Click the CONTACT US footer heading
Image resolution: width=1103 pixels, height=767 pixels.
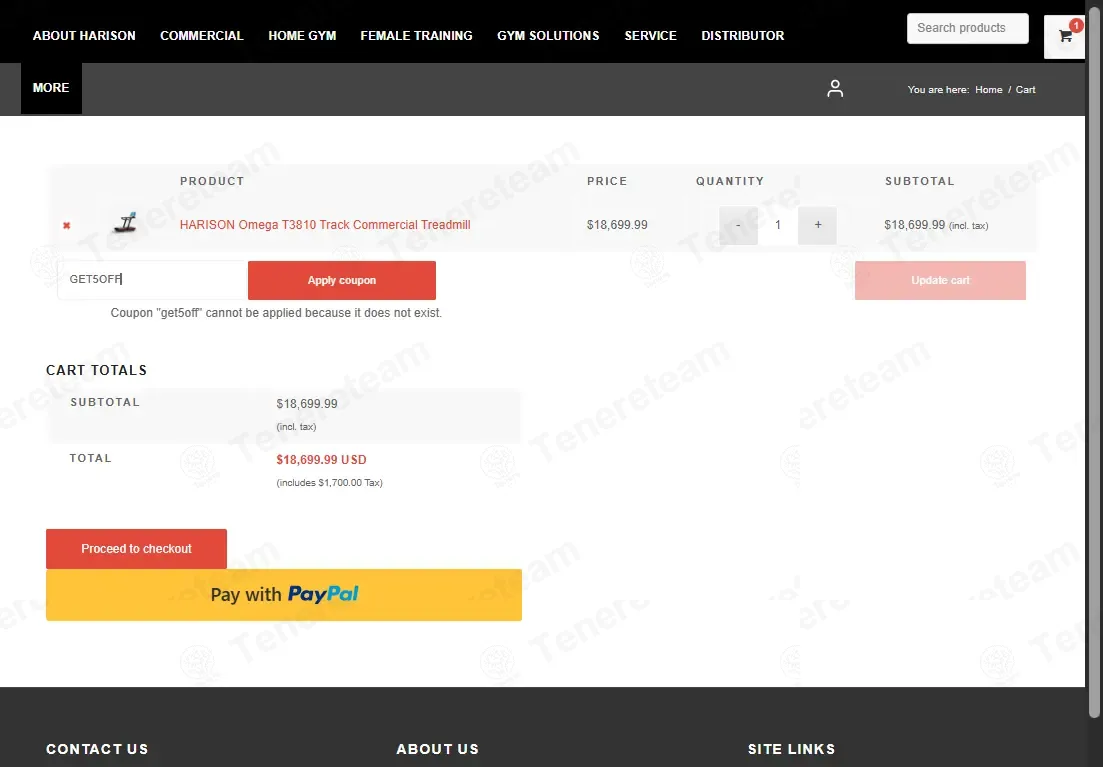(97, 749)
